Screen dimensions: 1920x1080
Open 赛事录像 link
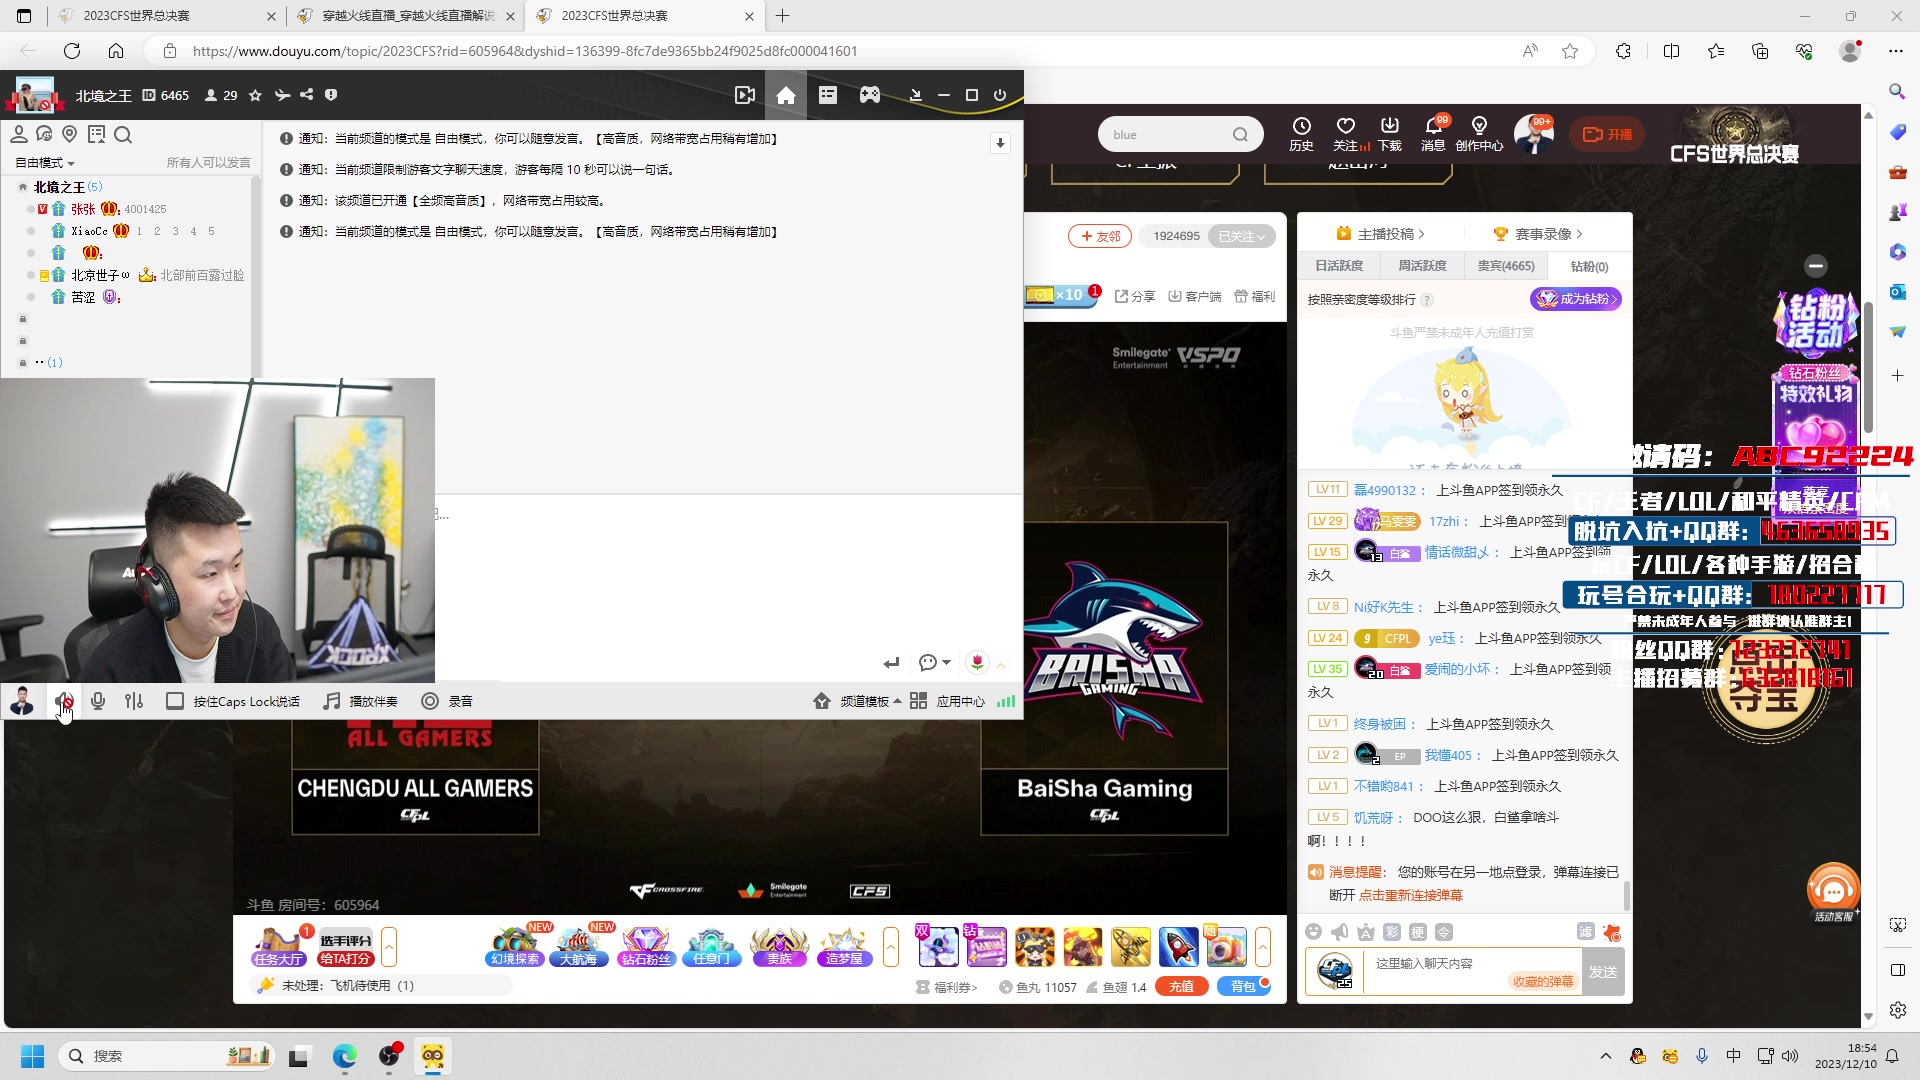(1538, 234)
